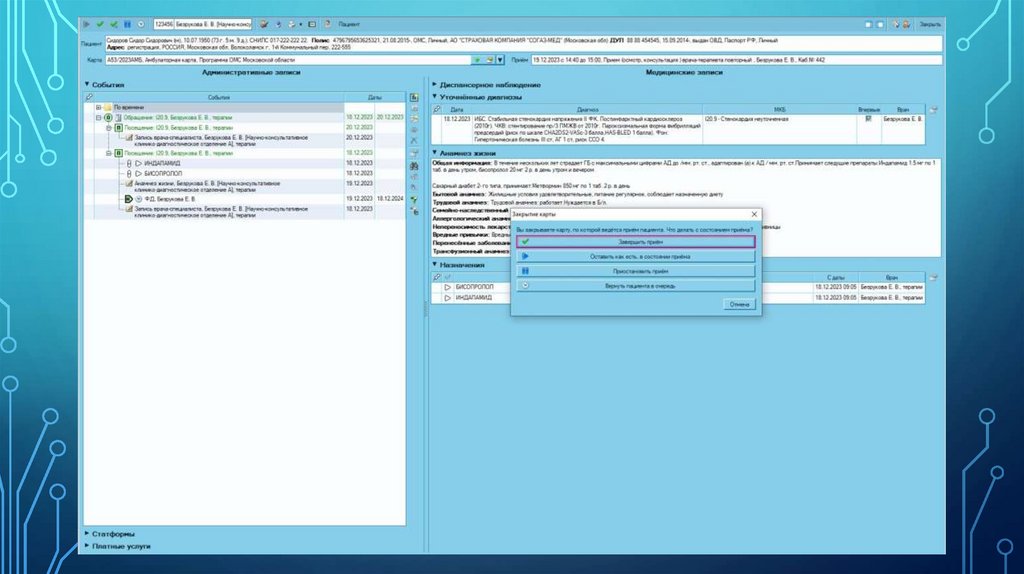Select ИНДАПАМИД in the events tree
The width and height of the screenshot is (1024, 574).
160,162
